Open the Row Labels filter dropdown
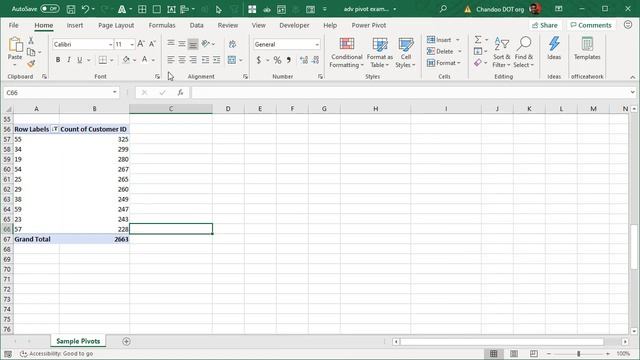Viewport: 640px width, 360px height. [55, 129]
